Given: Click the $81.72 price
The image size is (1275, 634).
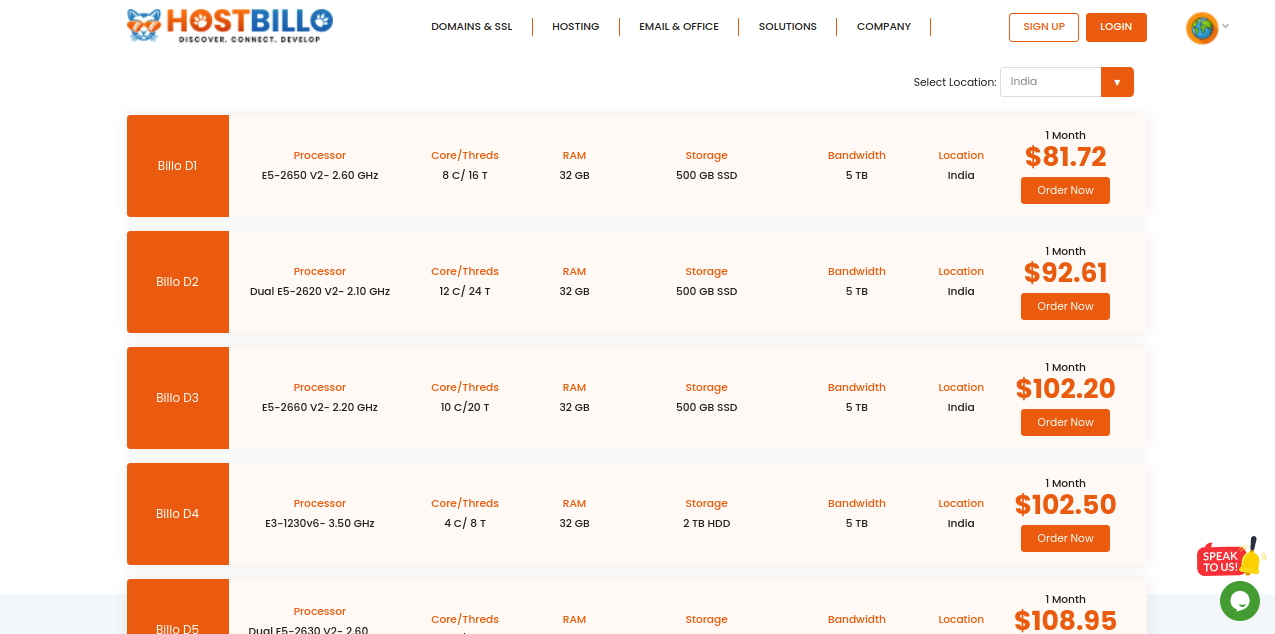Looking at the screenshot, I should (1066, 157).
